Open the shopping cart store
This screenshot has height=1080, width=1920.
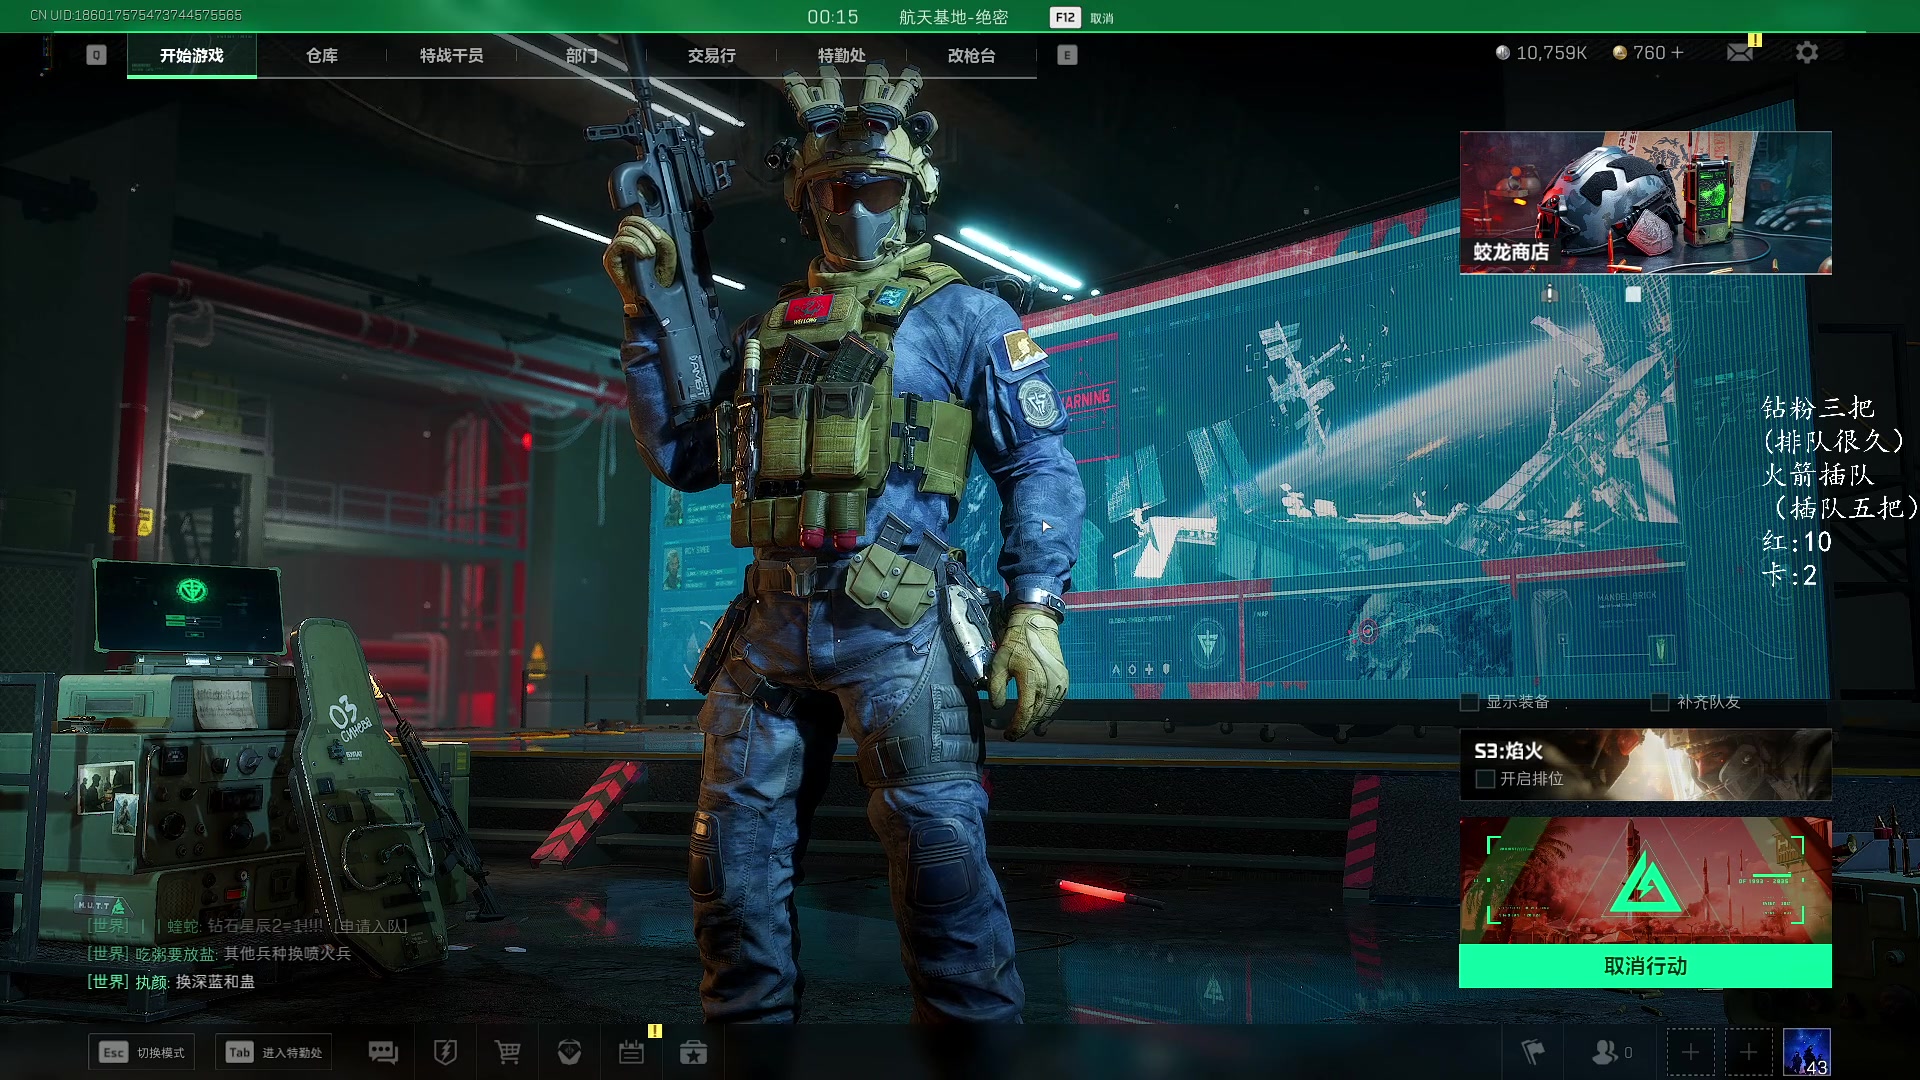pos(507,1052)
